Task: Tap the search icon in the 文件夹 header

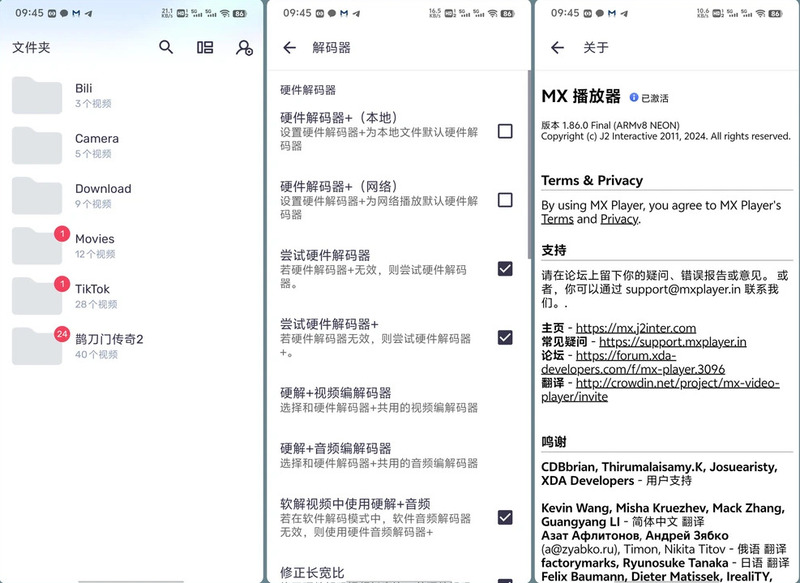Action: pos(166,47)
